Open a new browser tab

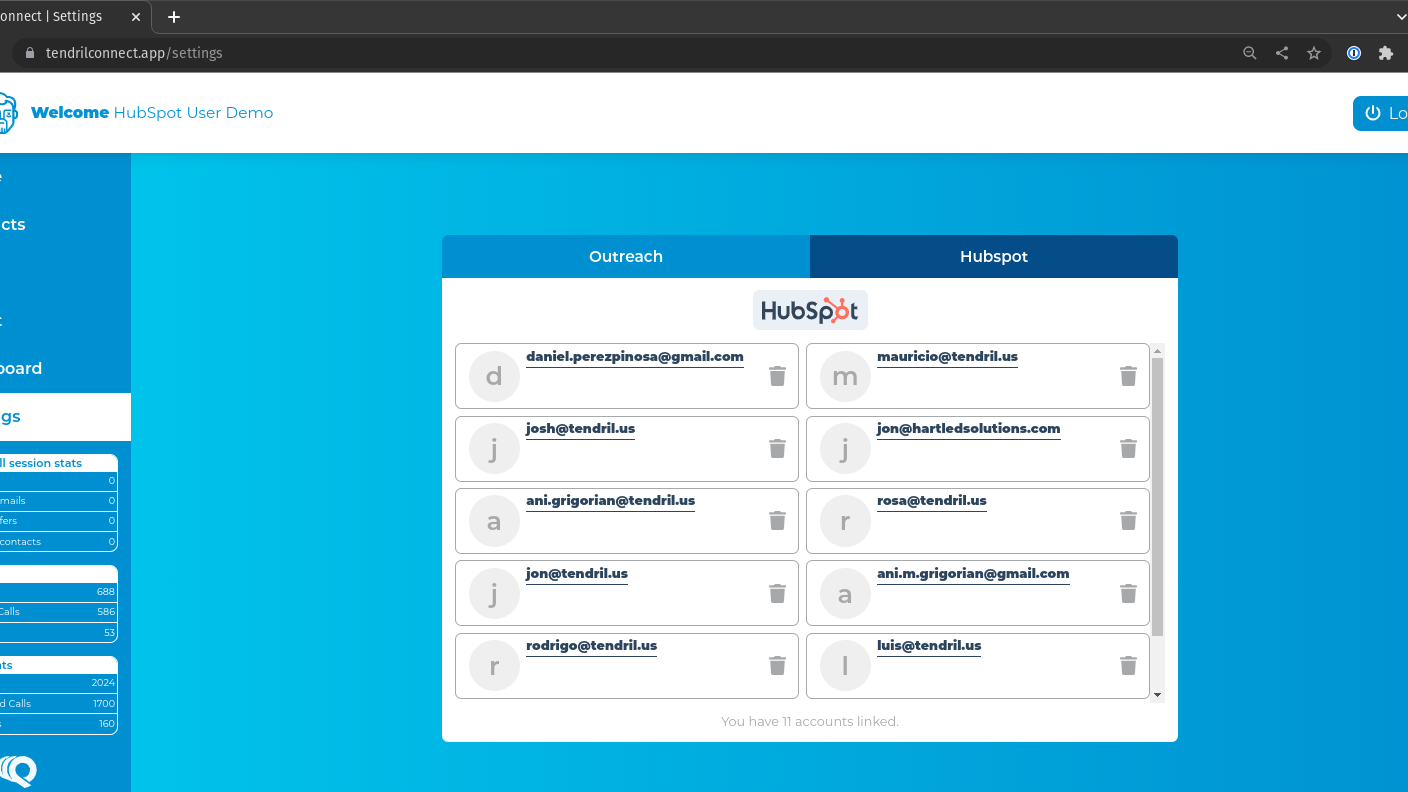pos(174,17)
